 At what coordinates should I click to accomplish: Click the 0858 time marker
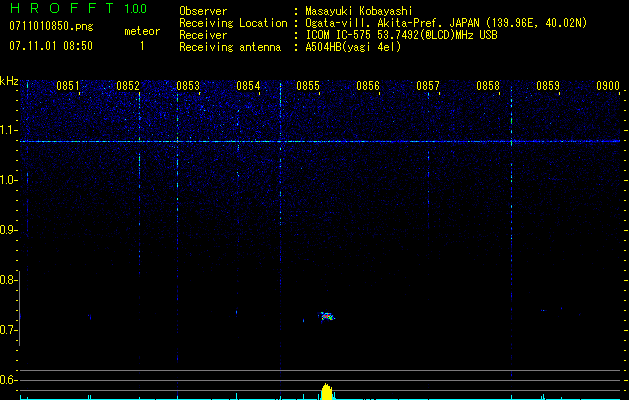[x=488, y=86]
